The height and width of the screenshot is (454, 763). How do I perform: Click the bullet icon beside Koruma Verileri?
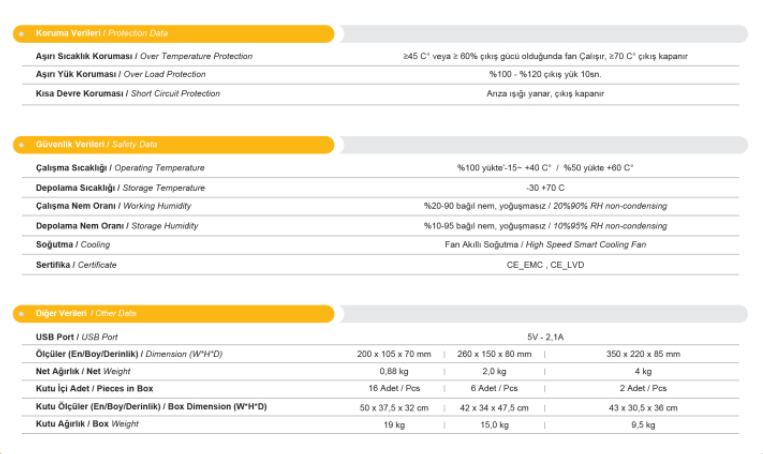(21, 34)
